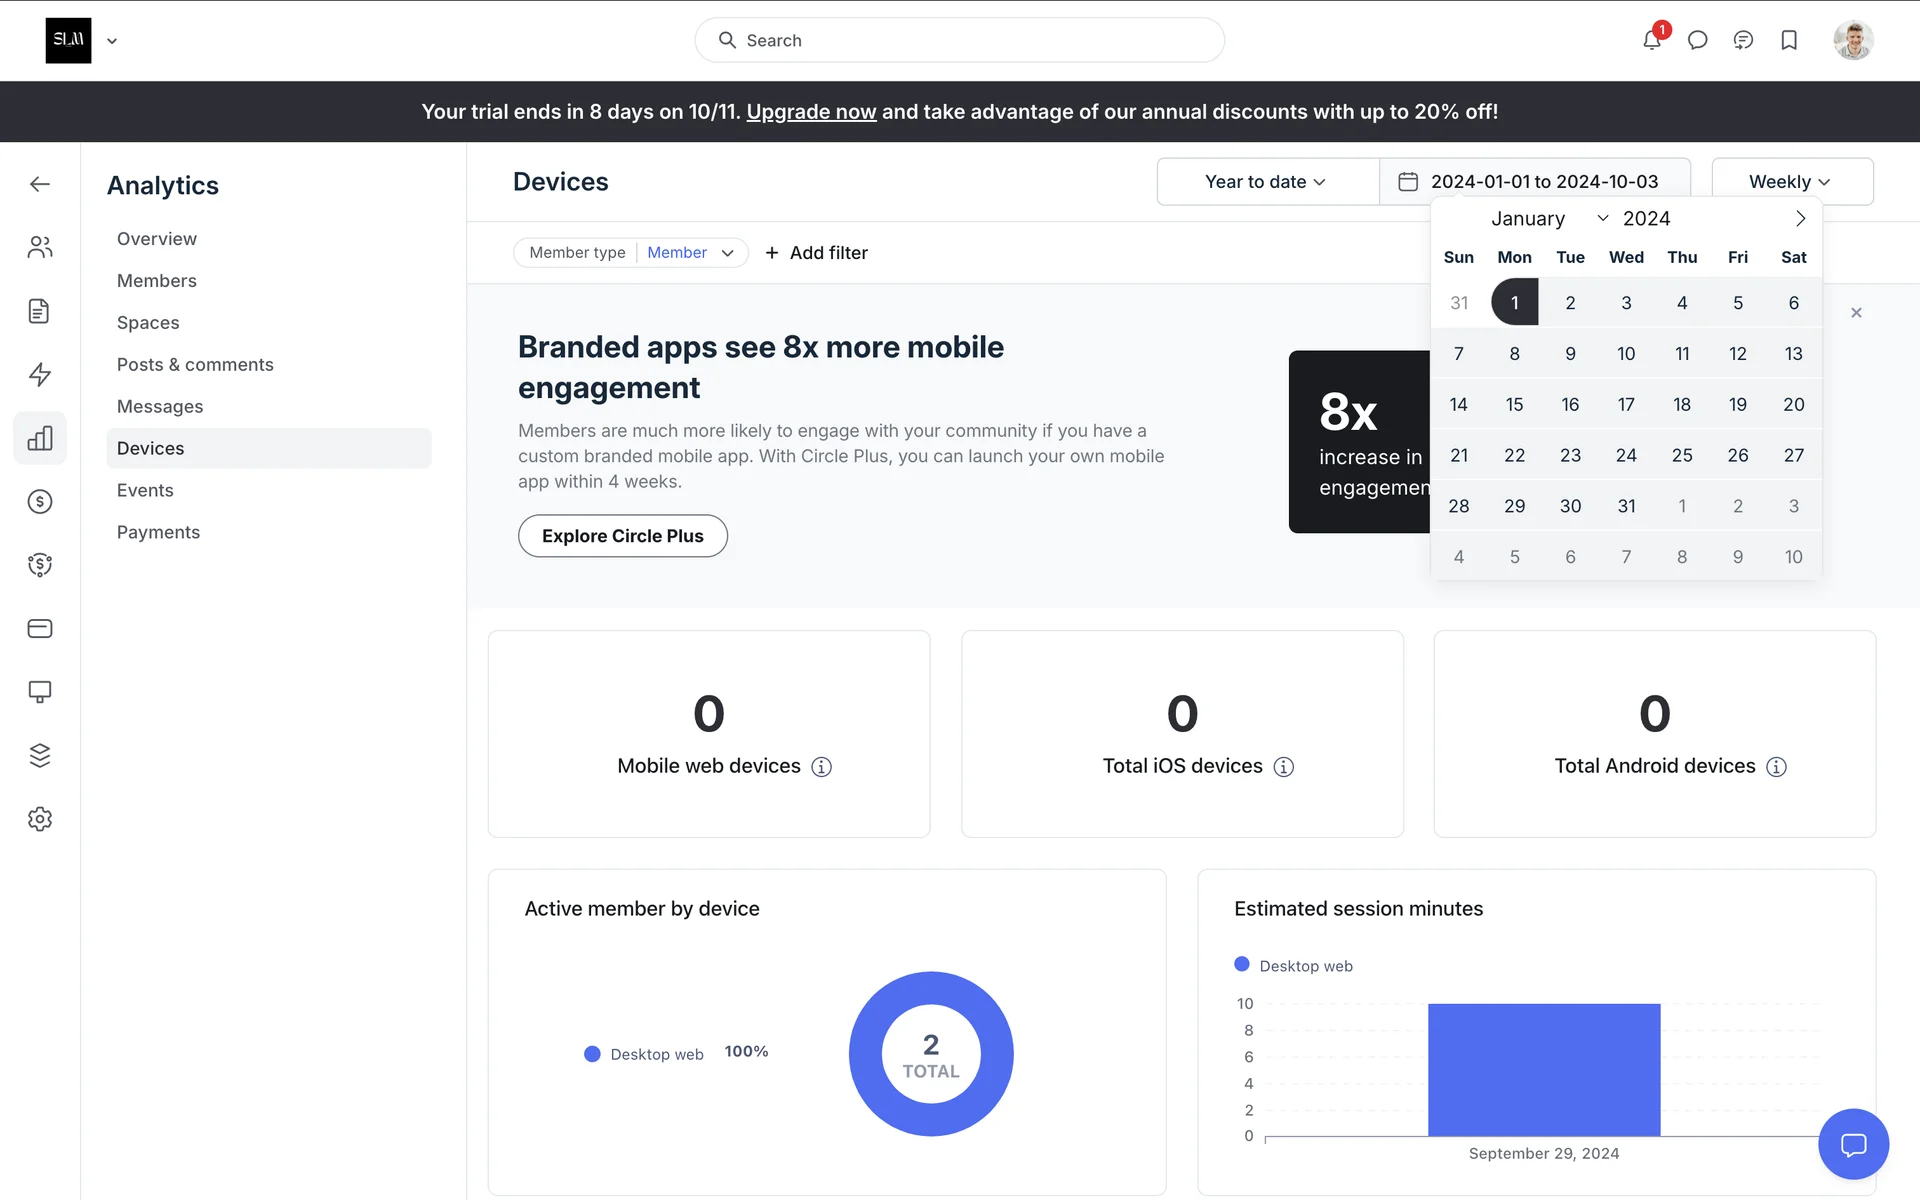The height and width of the screenshot is (1200, 1920).
Task: Open Posts & comments analytics
Action: [195, 365]
